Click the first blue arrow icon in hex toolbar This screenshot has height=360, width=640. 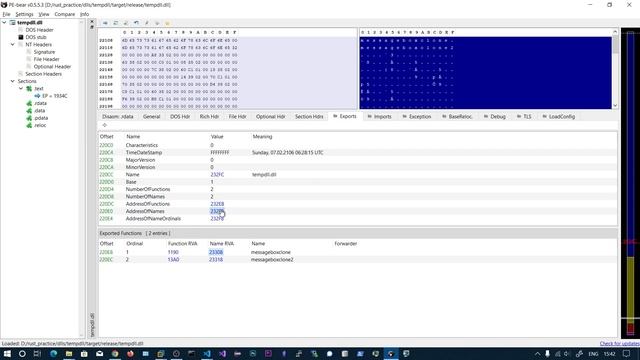pyautogui.click(x=105, y=23)
